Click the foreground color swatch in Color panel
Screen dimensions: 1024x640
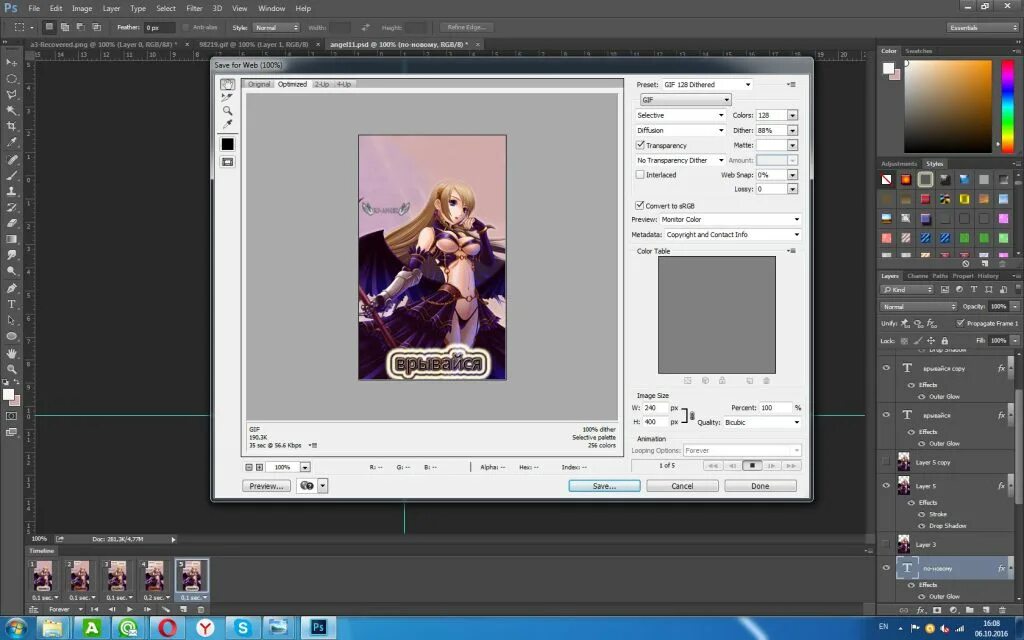888,69
